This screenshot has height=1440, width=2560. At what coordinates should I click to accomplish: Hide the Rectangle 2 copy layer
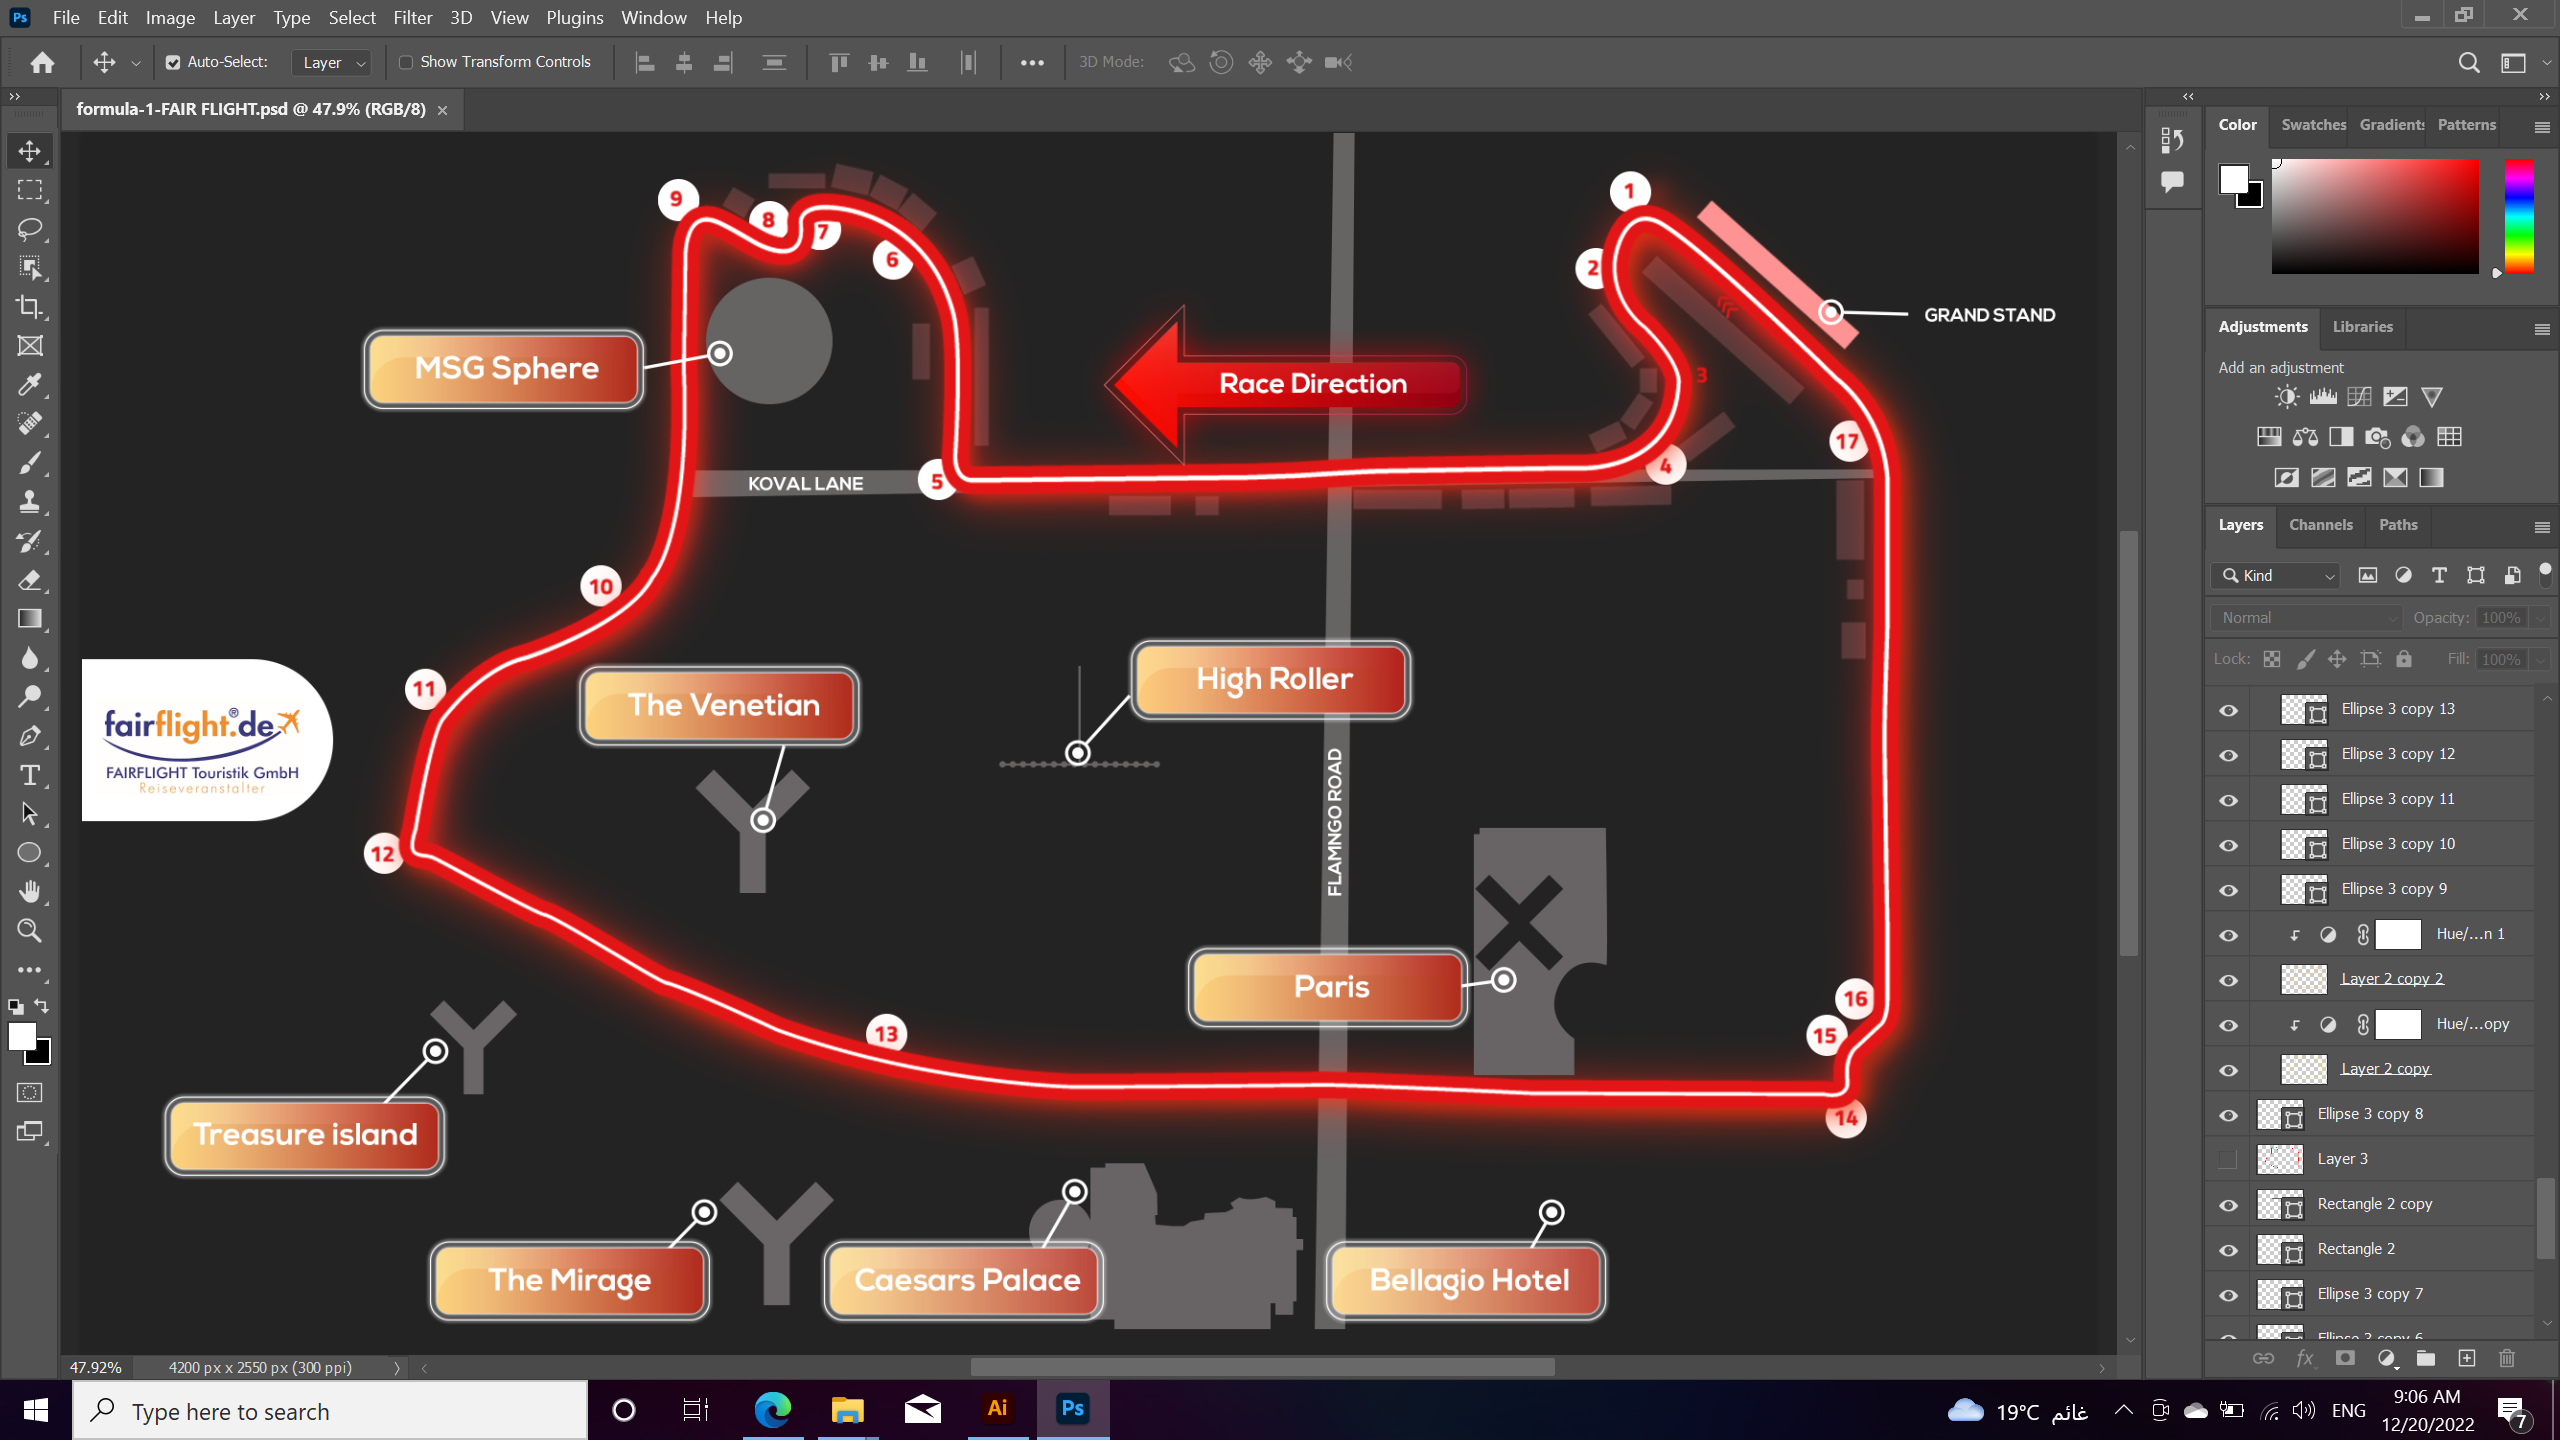click(2229, 1205)
